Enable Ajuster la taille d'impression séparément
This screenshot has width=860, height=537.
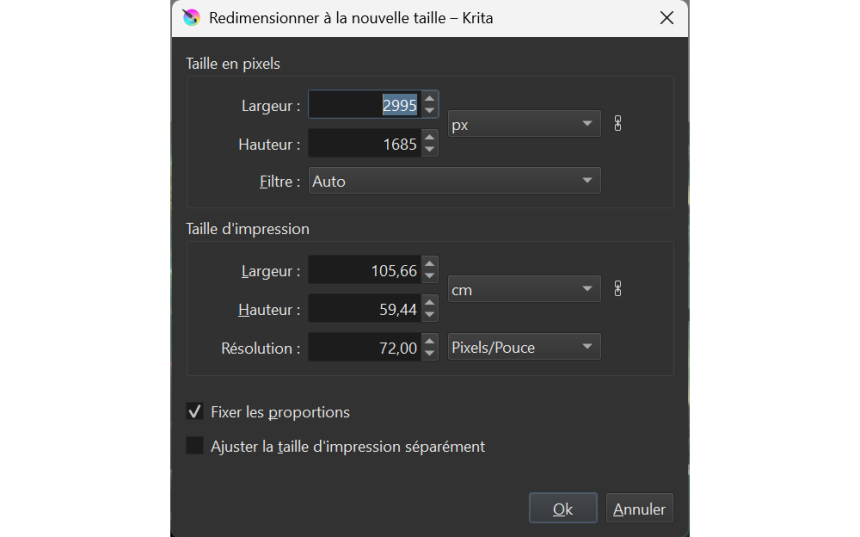pos(195,446)
